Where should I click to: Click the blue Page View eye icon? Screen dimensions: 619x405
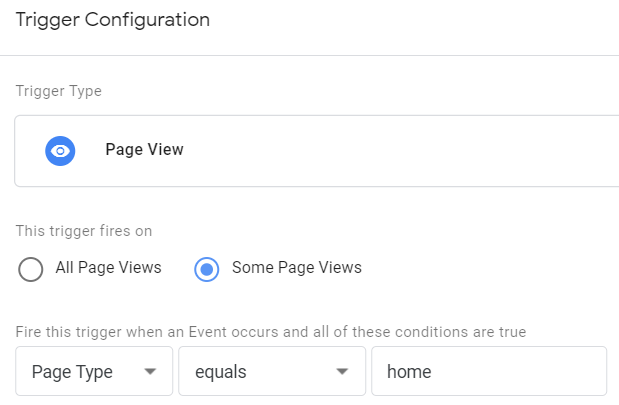point(60,151)
